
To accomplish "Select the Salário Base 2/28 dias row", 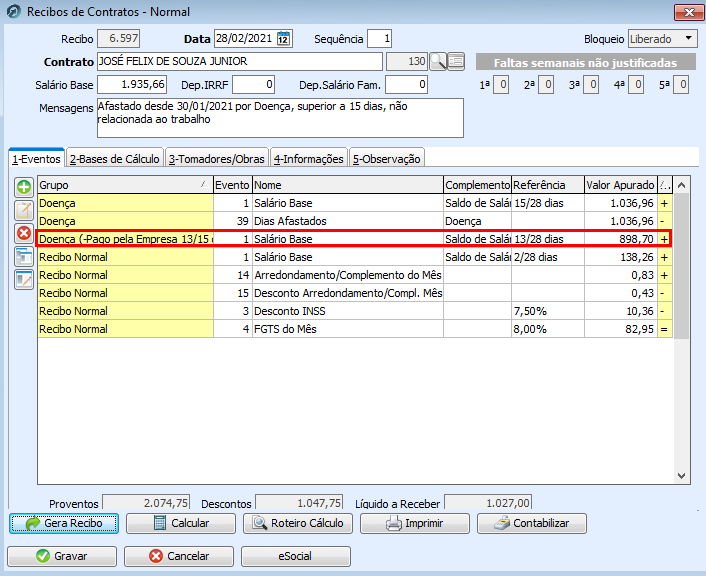I will pyautogui.click(x=355, y=257).
